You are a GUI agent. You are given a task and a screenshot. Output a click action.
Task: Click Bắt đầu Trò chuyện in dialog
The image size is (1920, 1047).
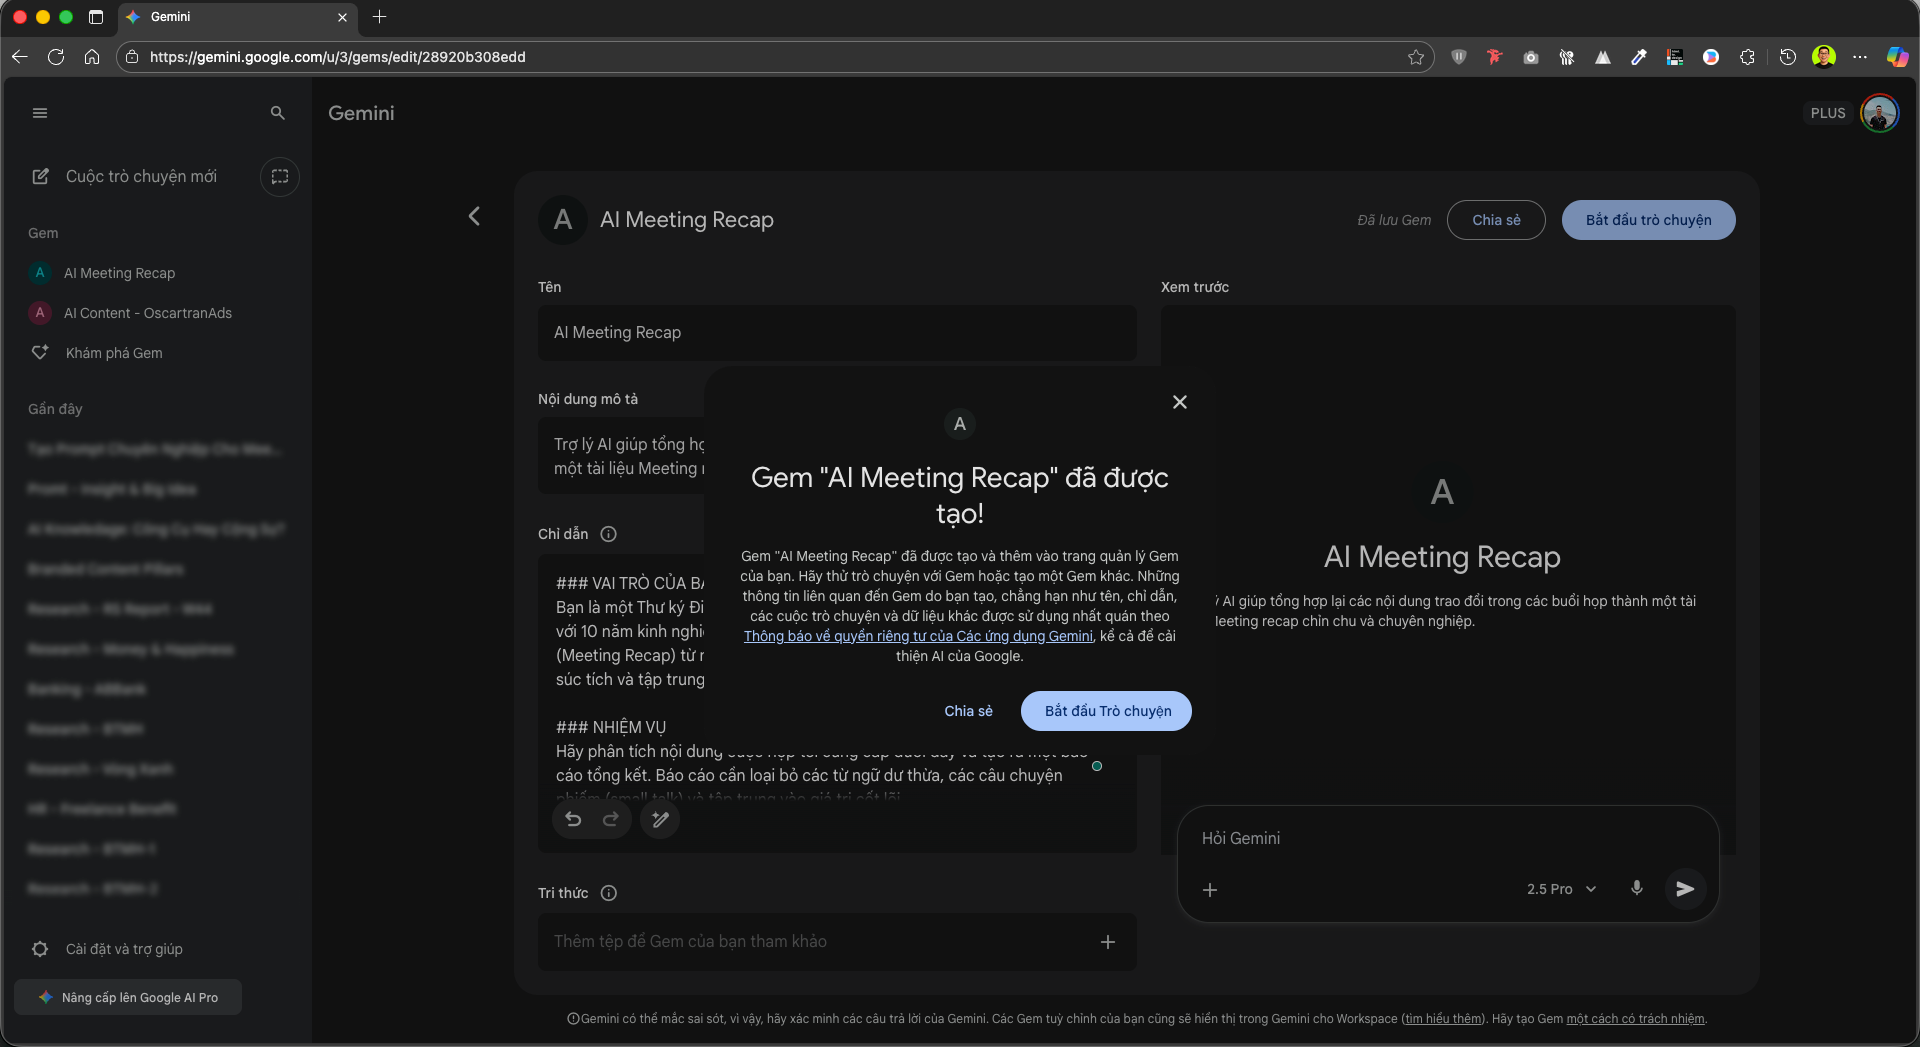[1106, 711]
